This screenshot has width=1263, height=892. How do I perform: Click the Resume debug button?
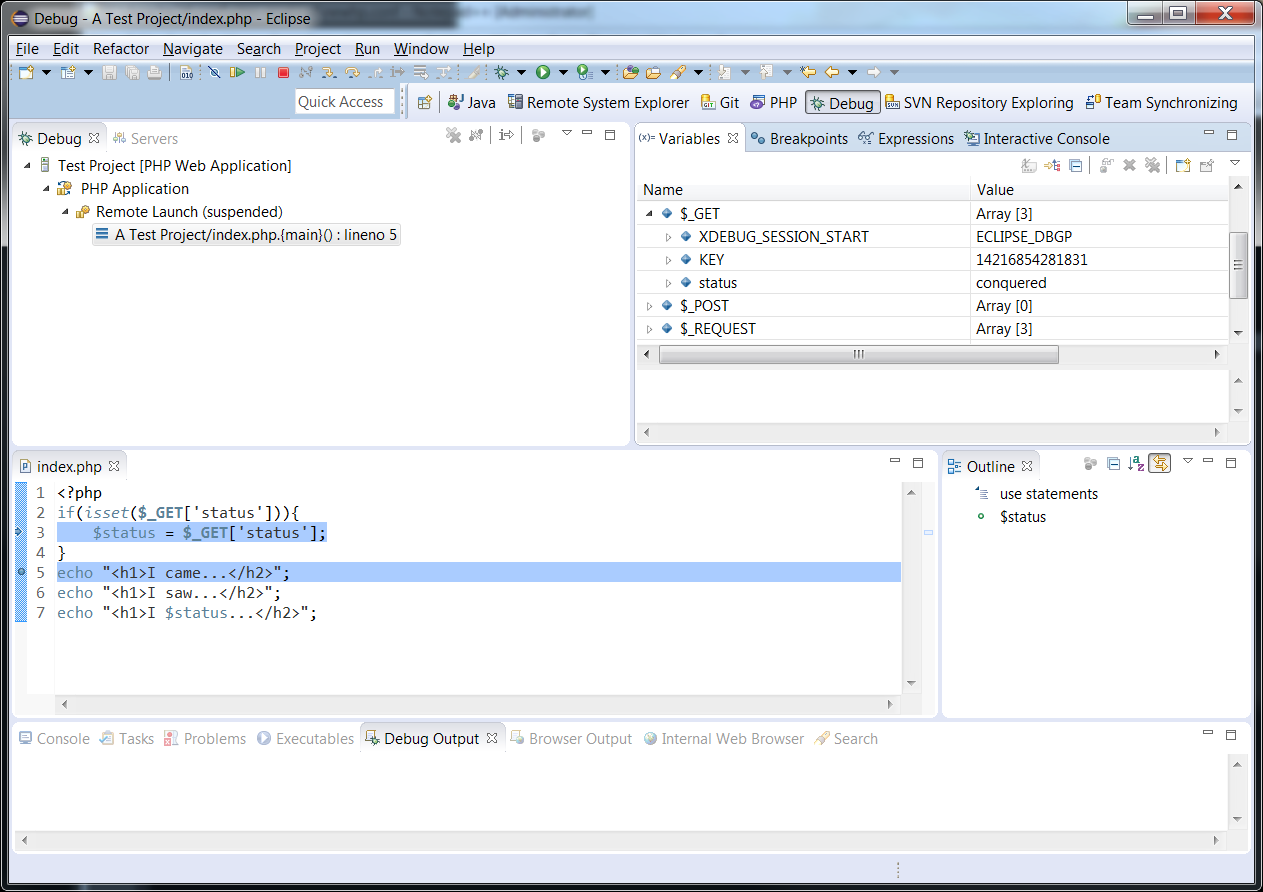[237, 72]
